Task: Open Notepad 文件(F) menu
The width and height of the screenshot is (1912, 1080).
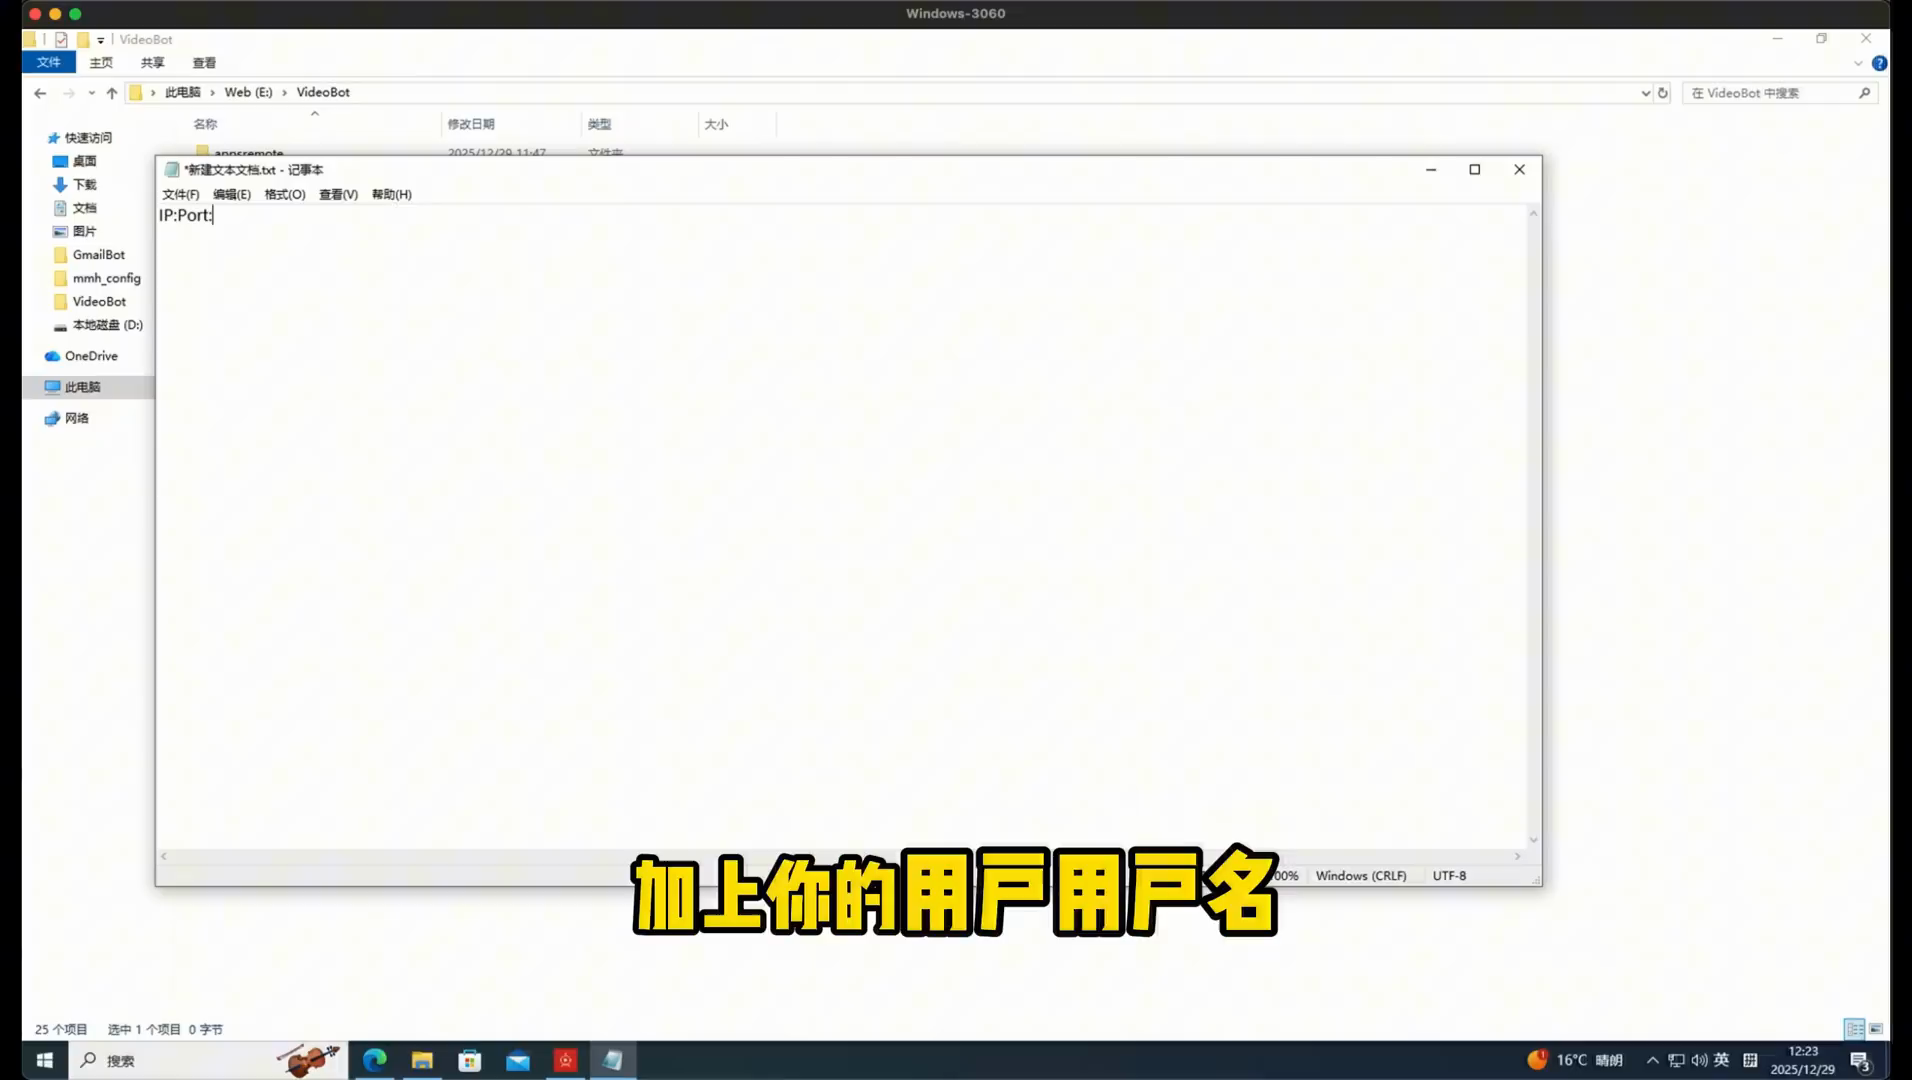Action: click(181, 194)
